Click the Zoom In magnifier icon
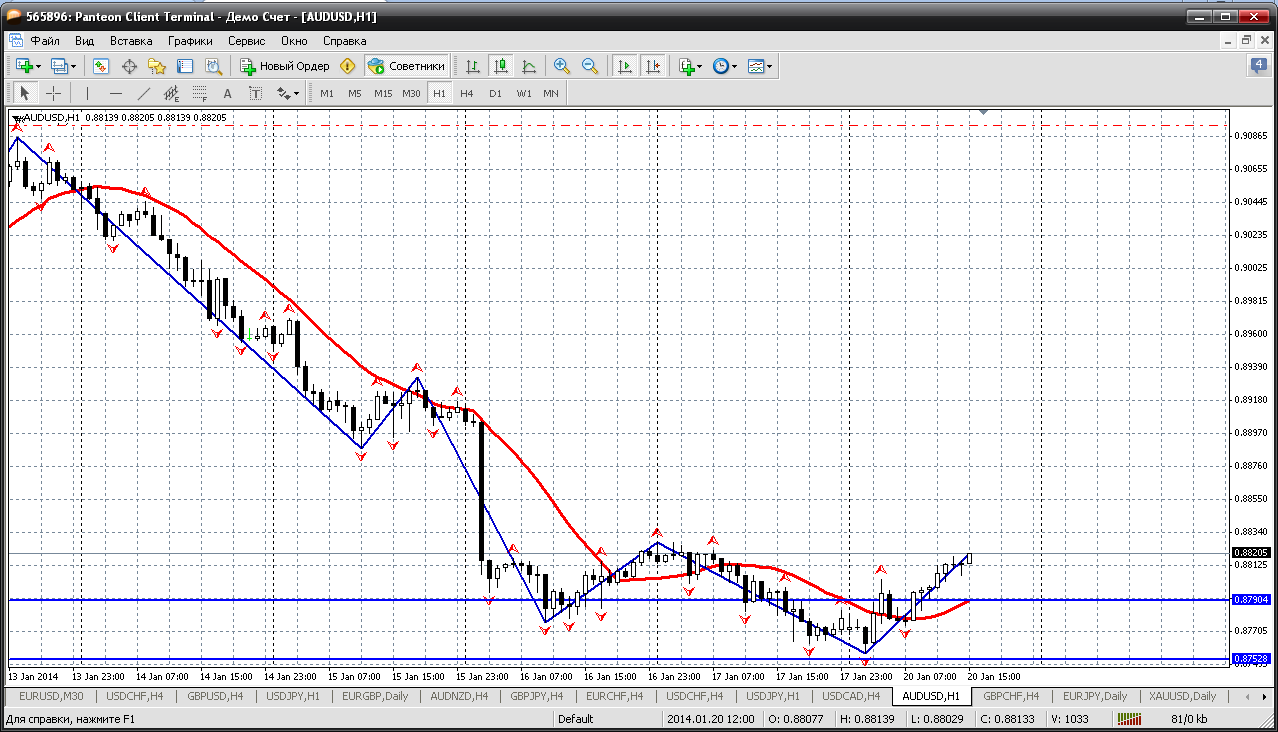 562,66
